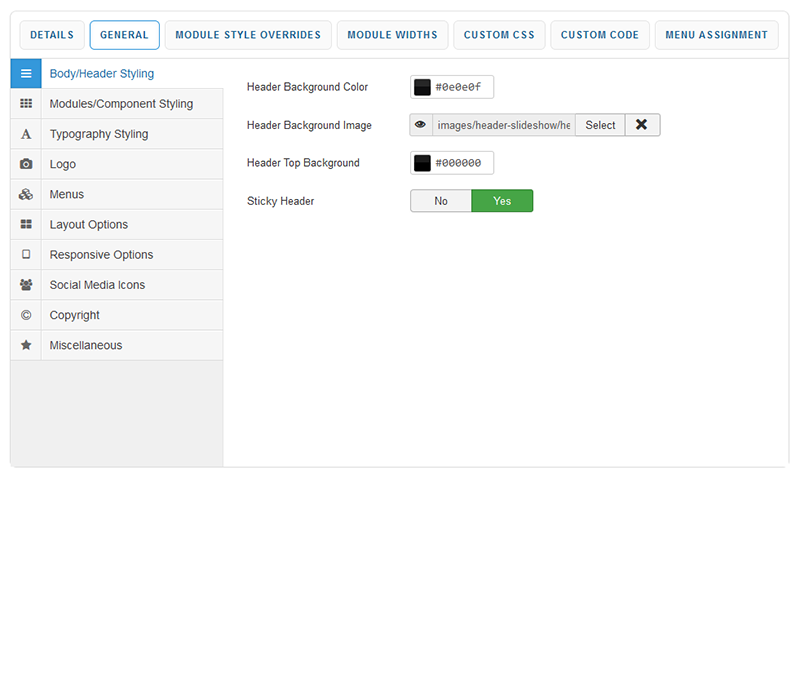Switch to the Custom CSS tab

pyautogui.click(x=499, y=35)
